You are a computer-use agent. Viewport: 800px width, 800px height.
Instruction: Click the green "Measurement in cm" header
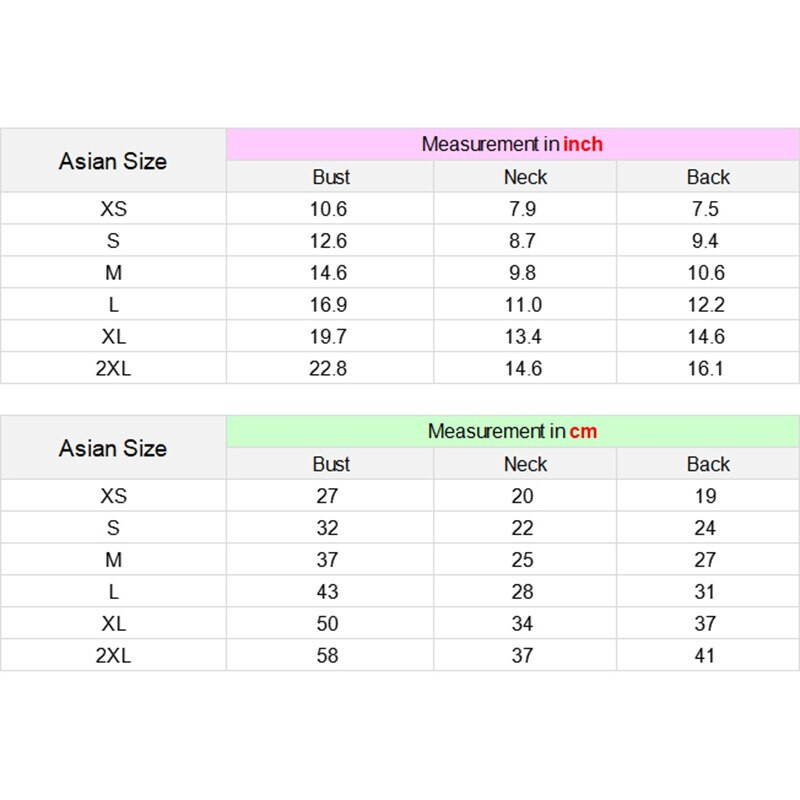(512, 431)
